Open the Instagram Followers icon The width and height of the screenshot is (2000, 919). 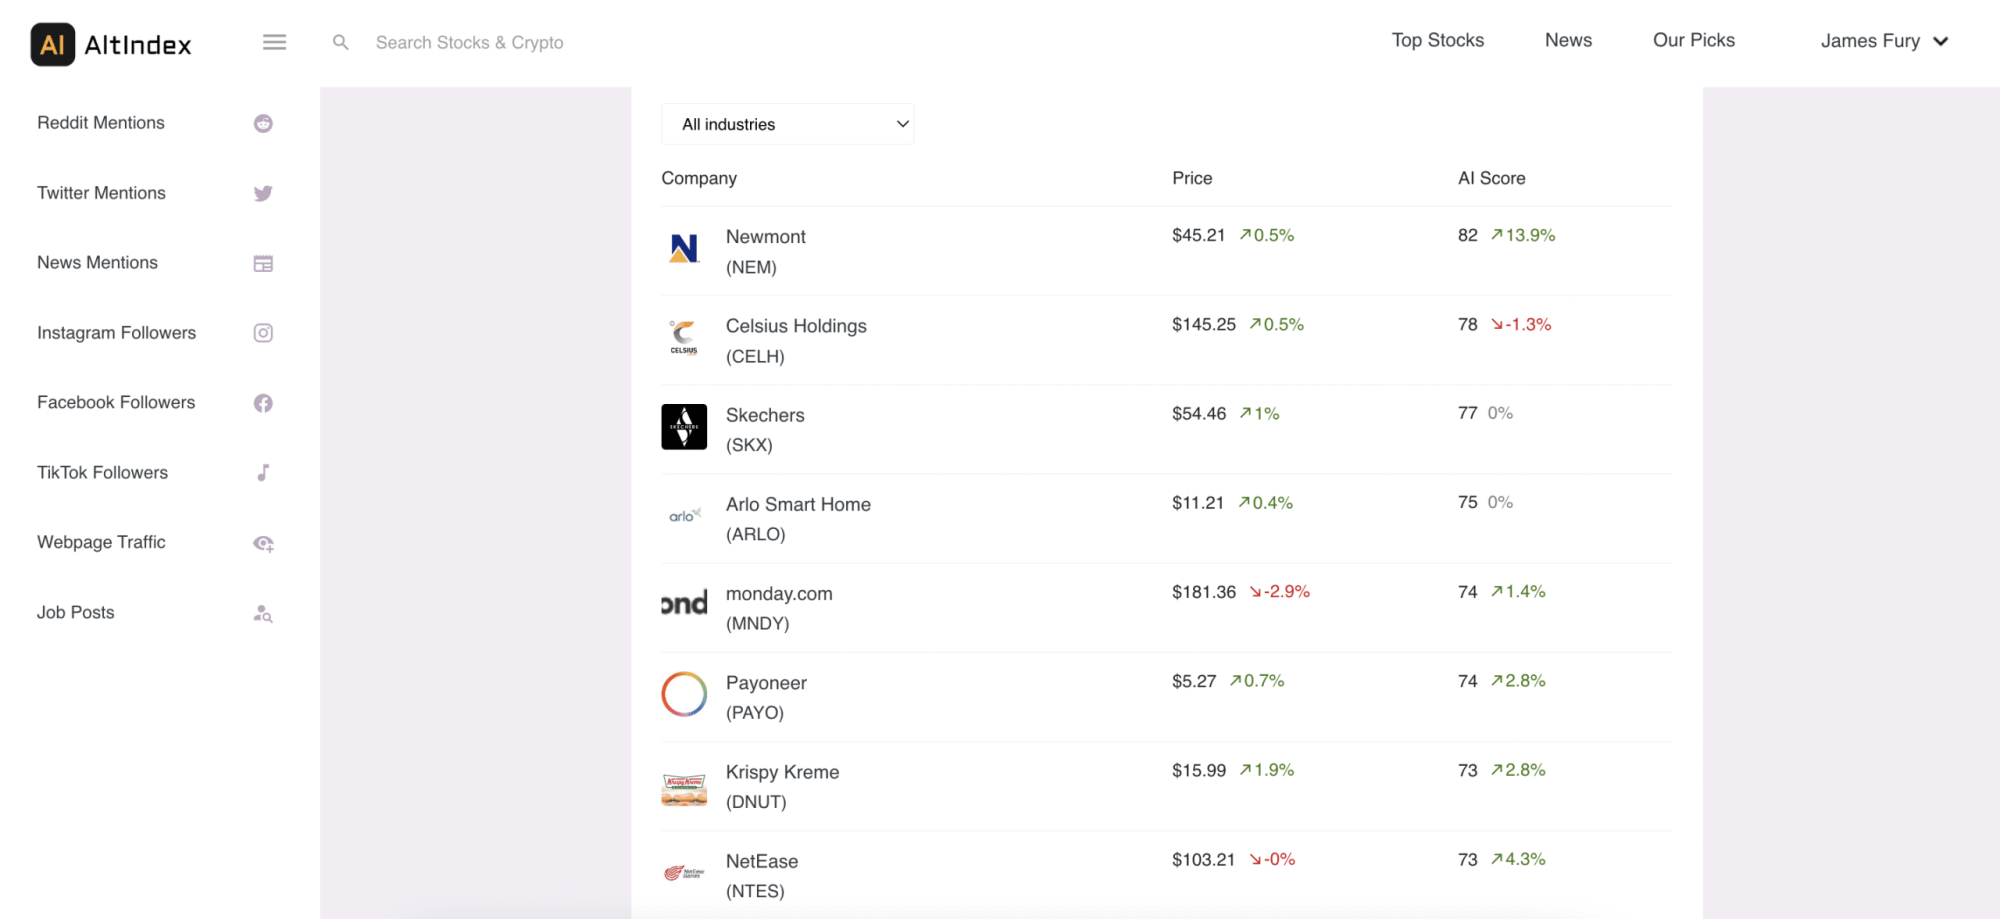(x=263, y=333)
